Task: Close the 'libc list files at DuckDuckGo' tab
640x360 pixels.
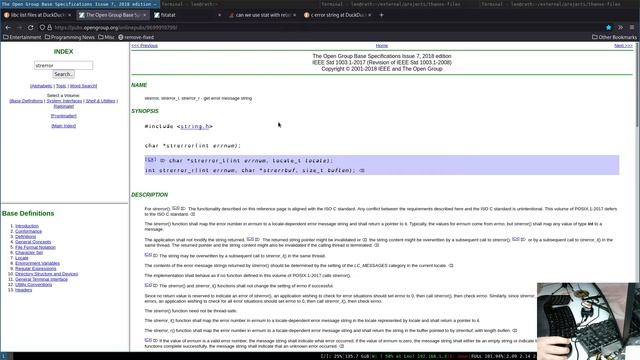Action: (x=69, y=15)
